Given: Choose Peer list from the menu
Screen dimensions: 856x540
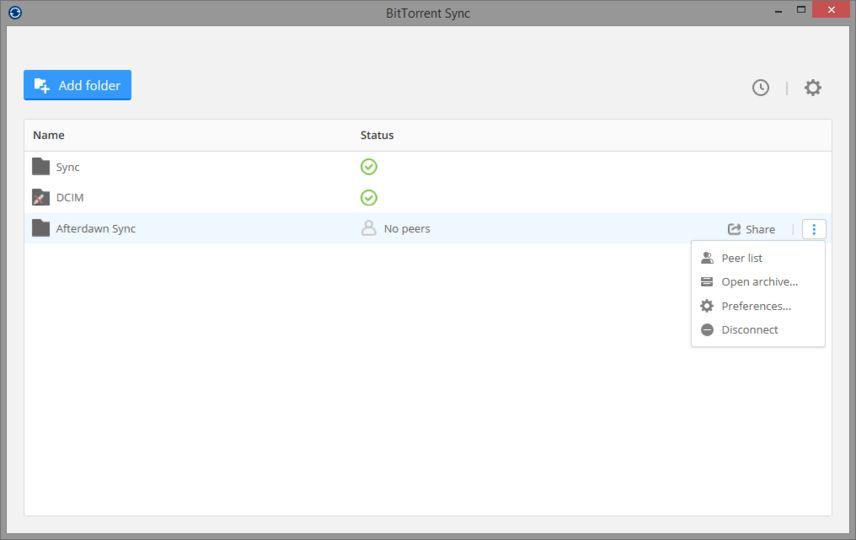Looking at the screenshot, I should [758, 258].
